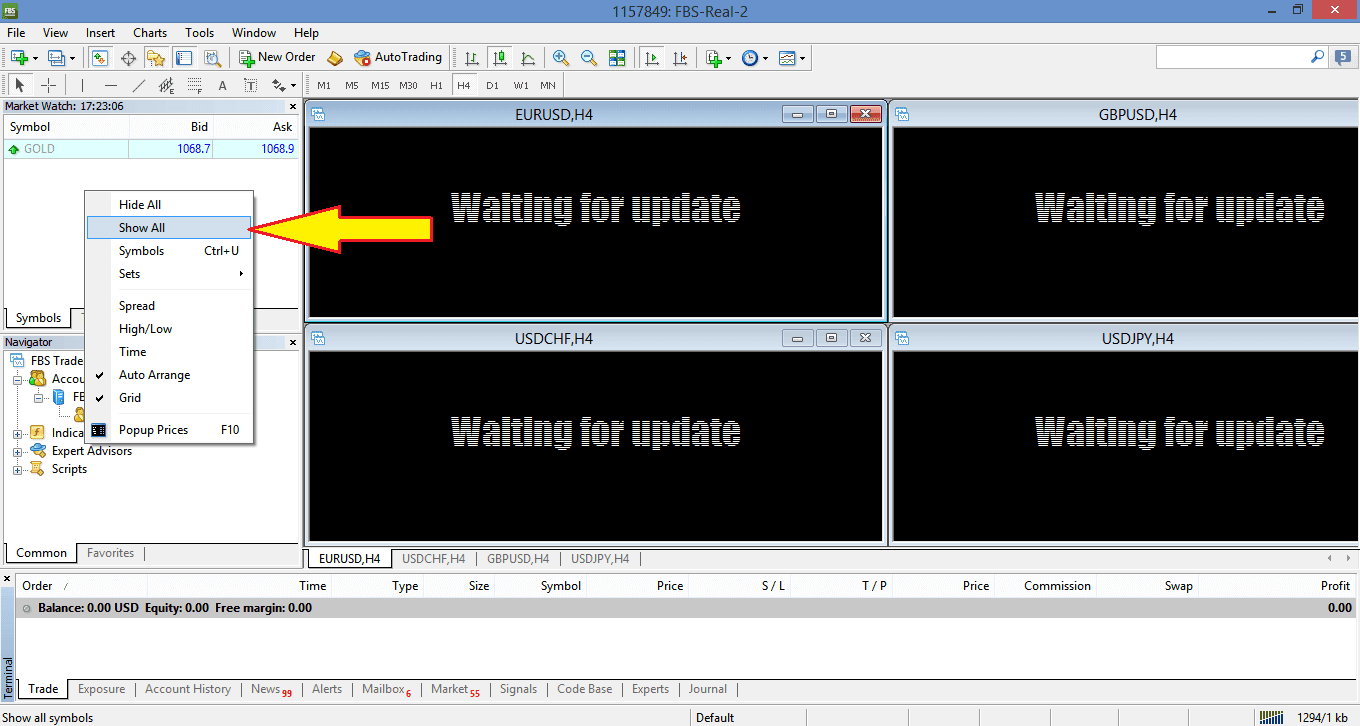Click the Zoom In magnifier

(x=561, y=58)
